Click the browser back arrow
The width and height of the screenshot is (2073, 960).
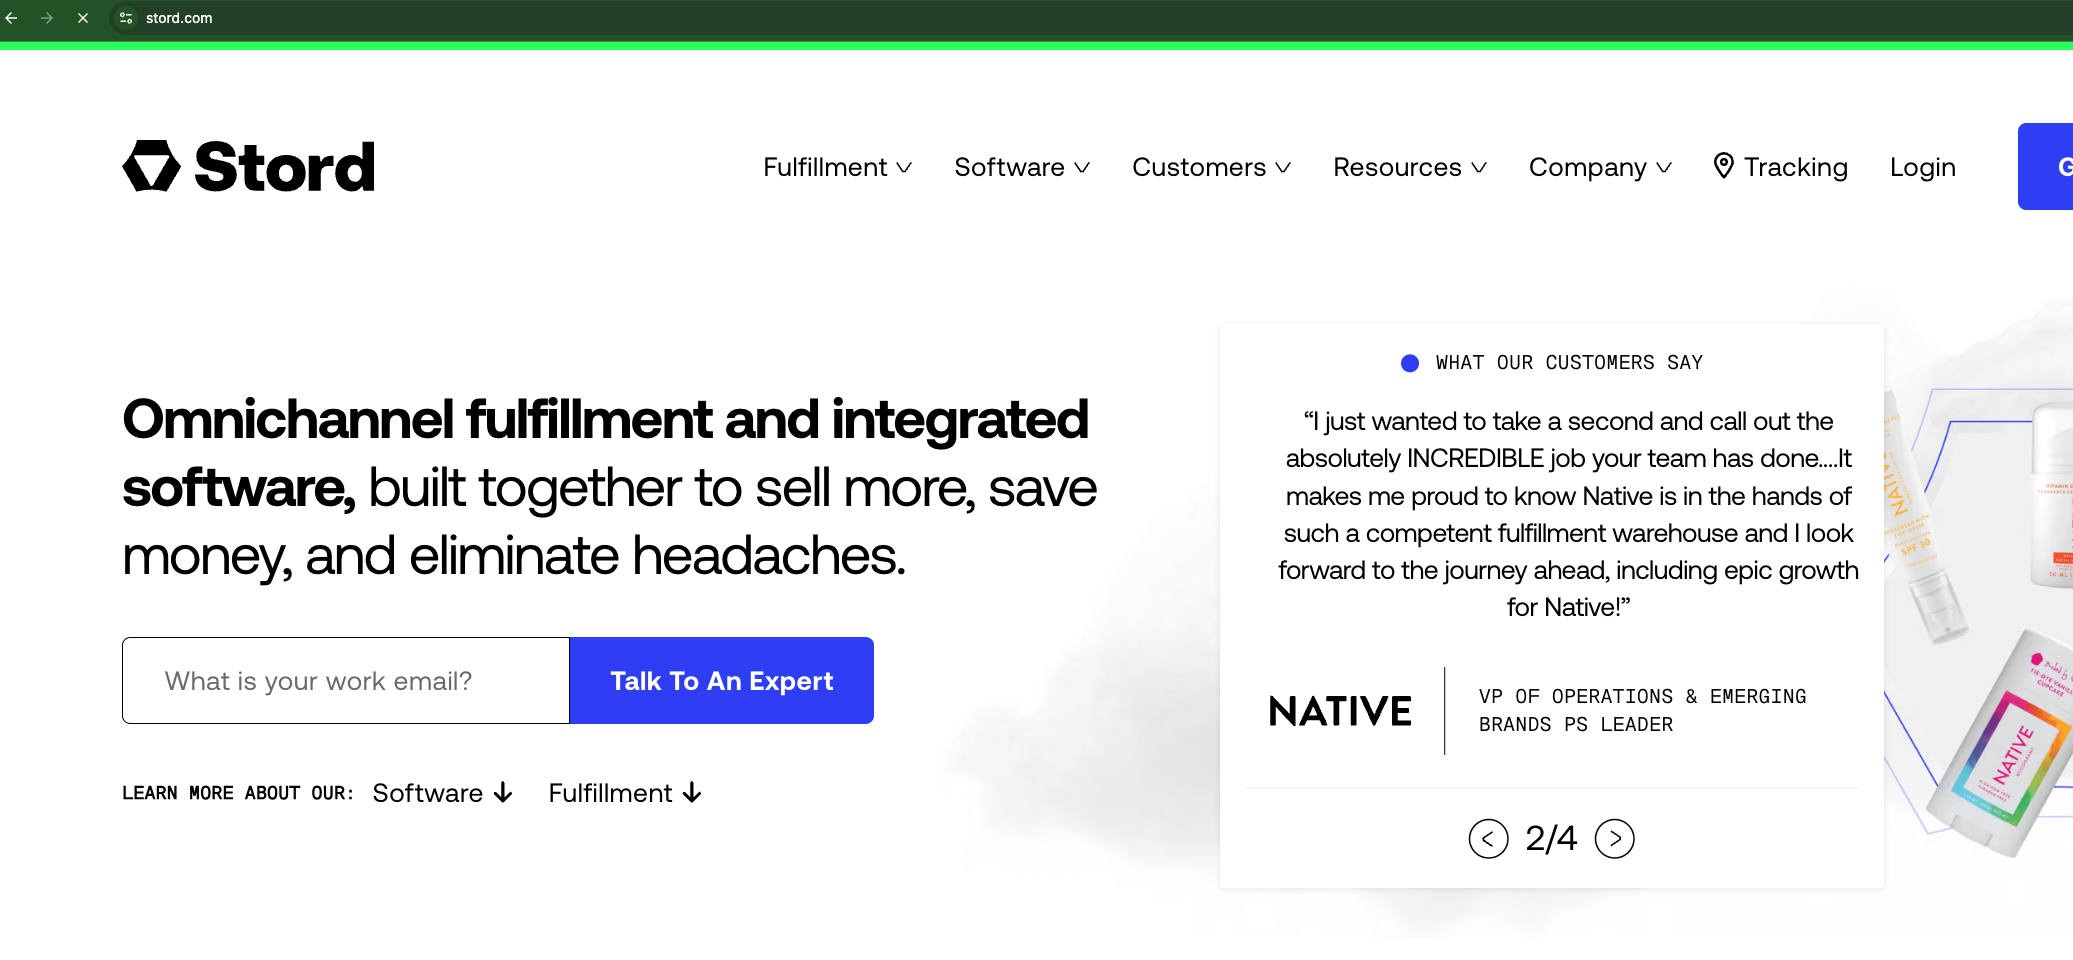click(x=12, y=18)
